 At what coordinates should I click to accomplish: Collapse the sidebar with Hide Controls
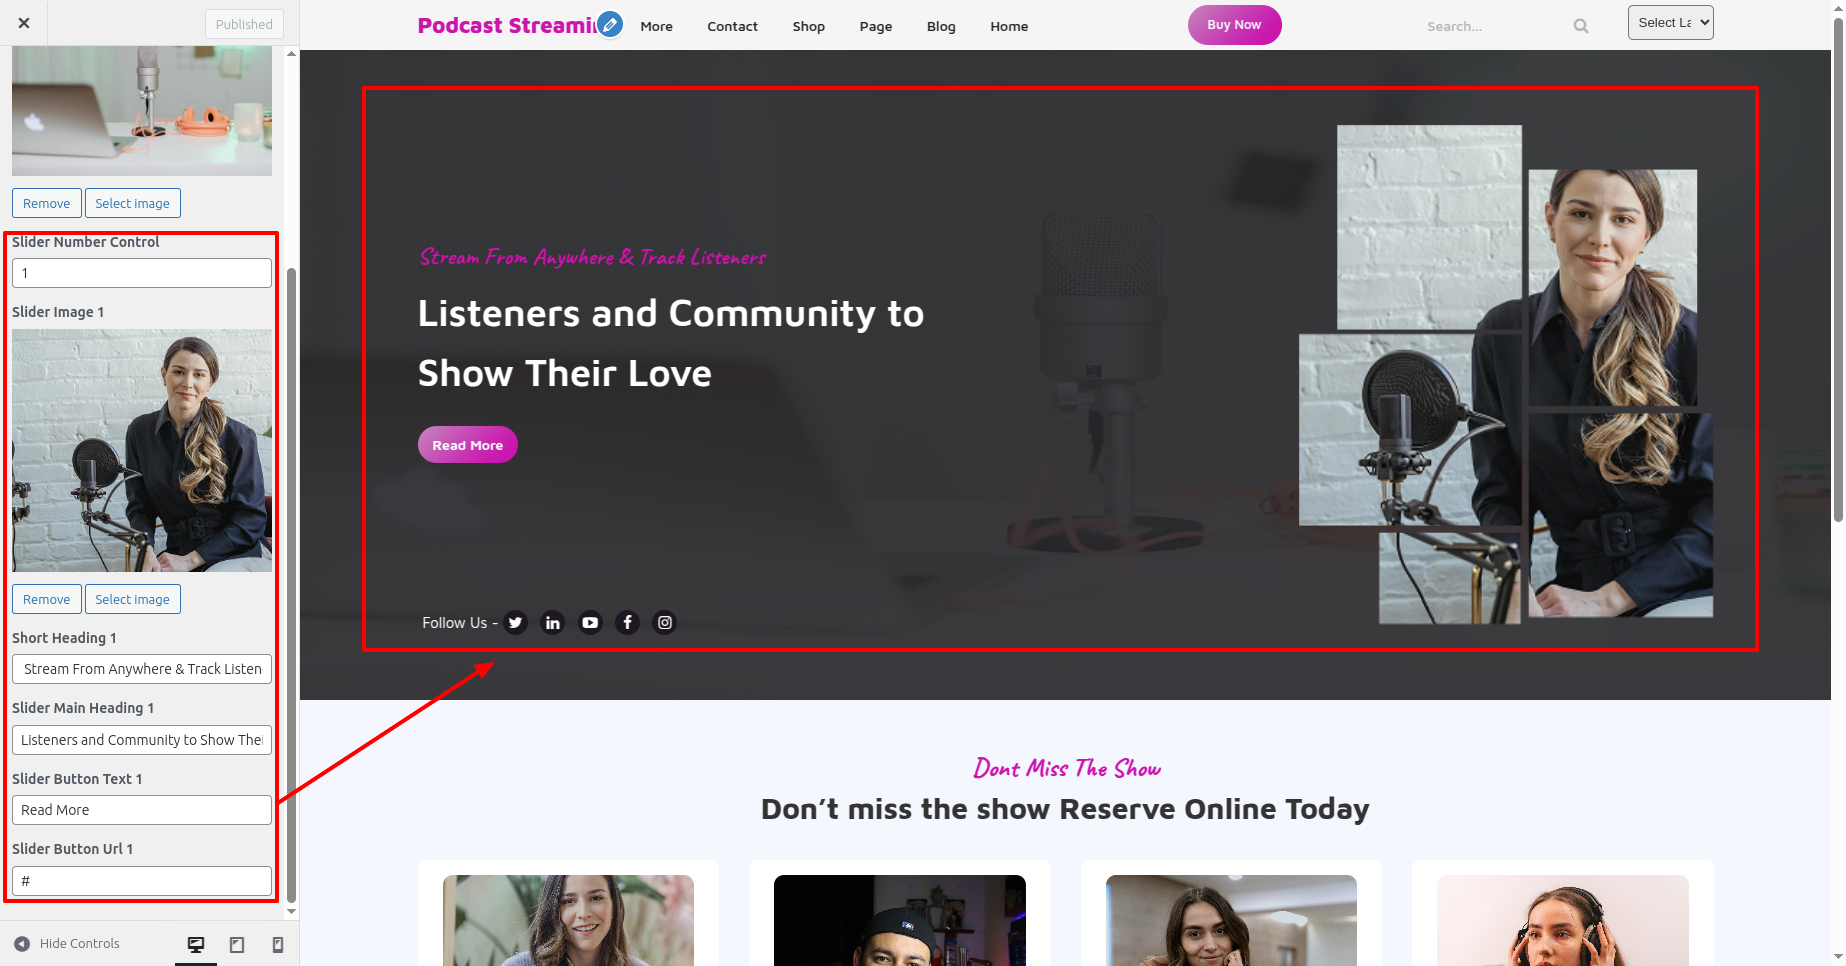[x=67, y=944]
